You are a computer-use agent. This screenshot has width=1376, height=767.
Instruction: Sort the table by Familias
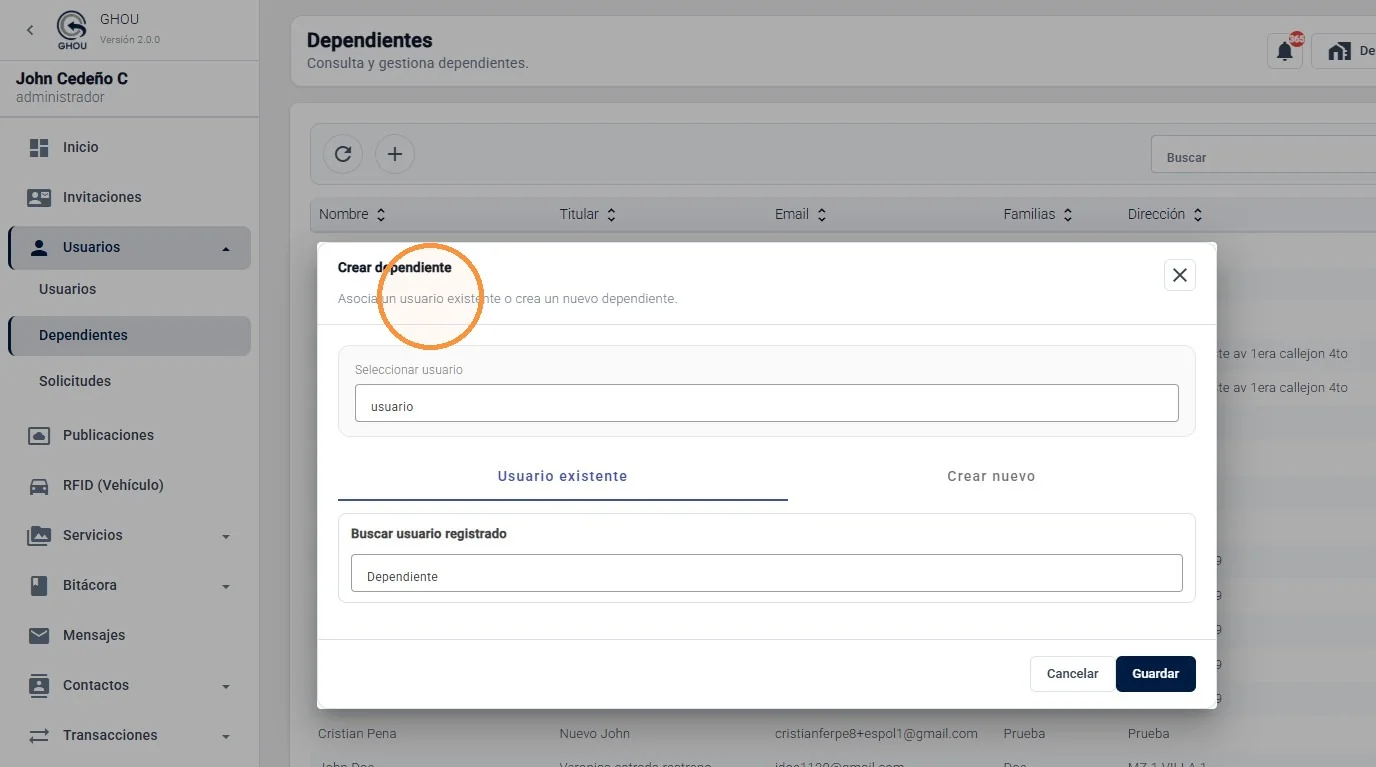1038,214
